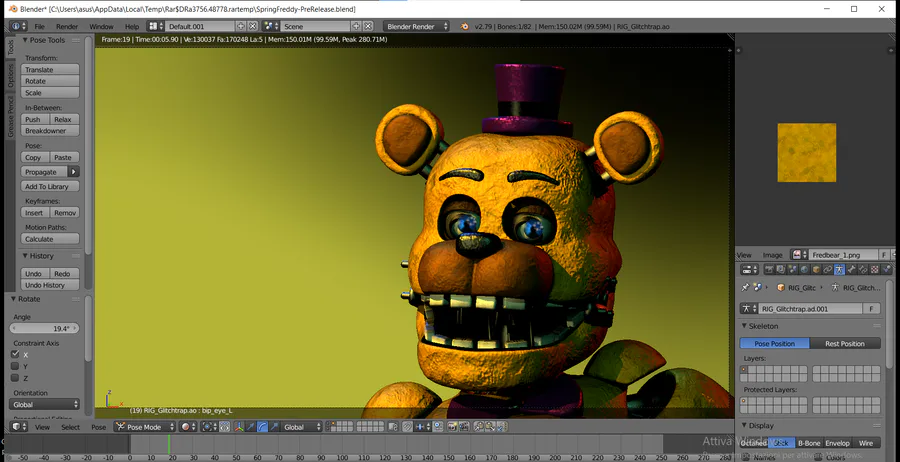Screen dimensions: 900x462
Task: Open the Render Layers properties tab icon
Action: 781,269
